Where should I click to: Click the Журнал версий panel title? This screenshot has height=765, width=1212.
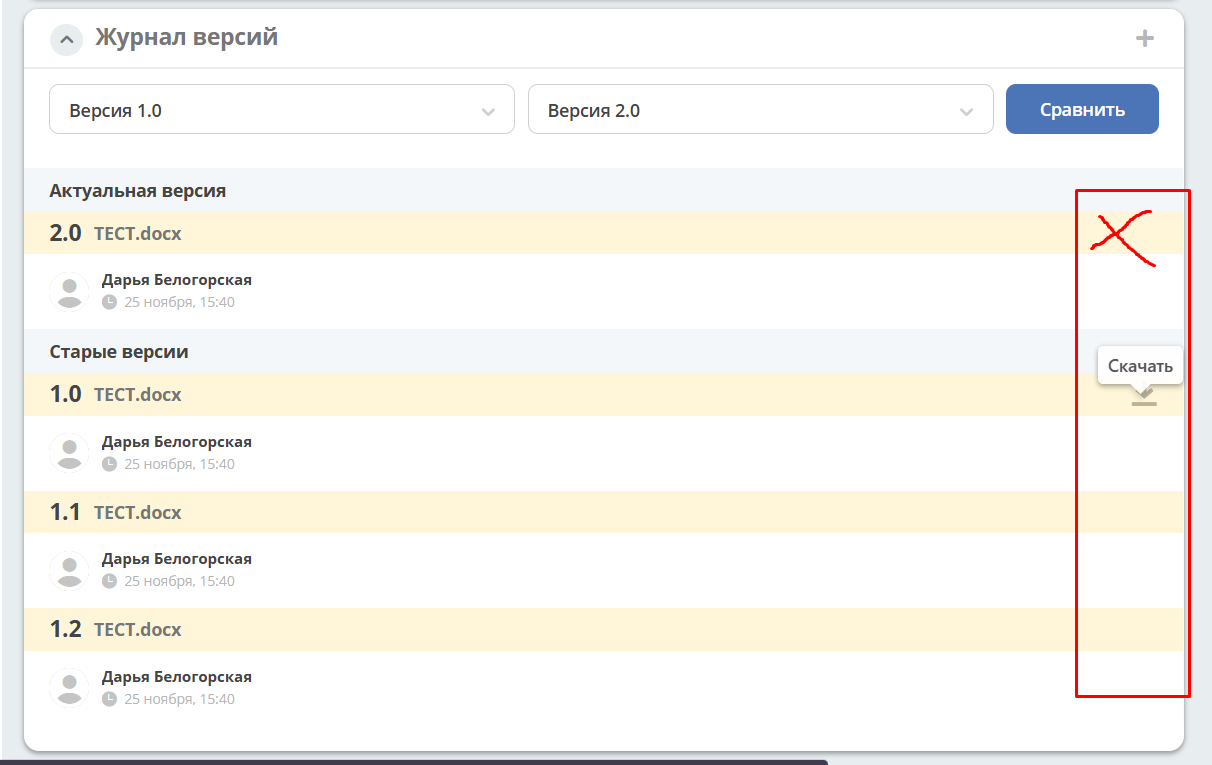pos(186,38)
